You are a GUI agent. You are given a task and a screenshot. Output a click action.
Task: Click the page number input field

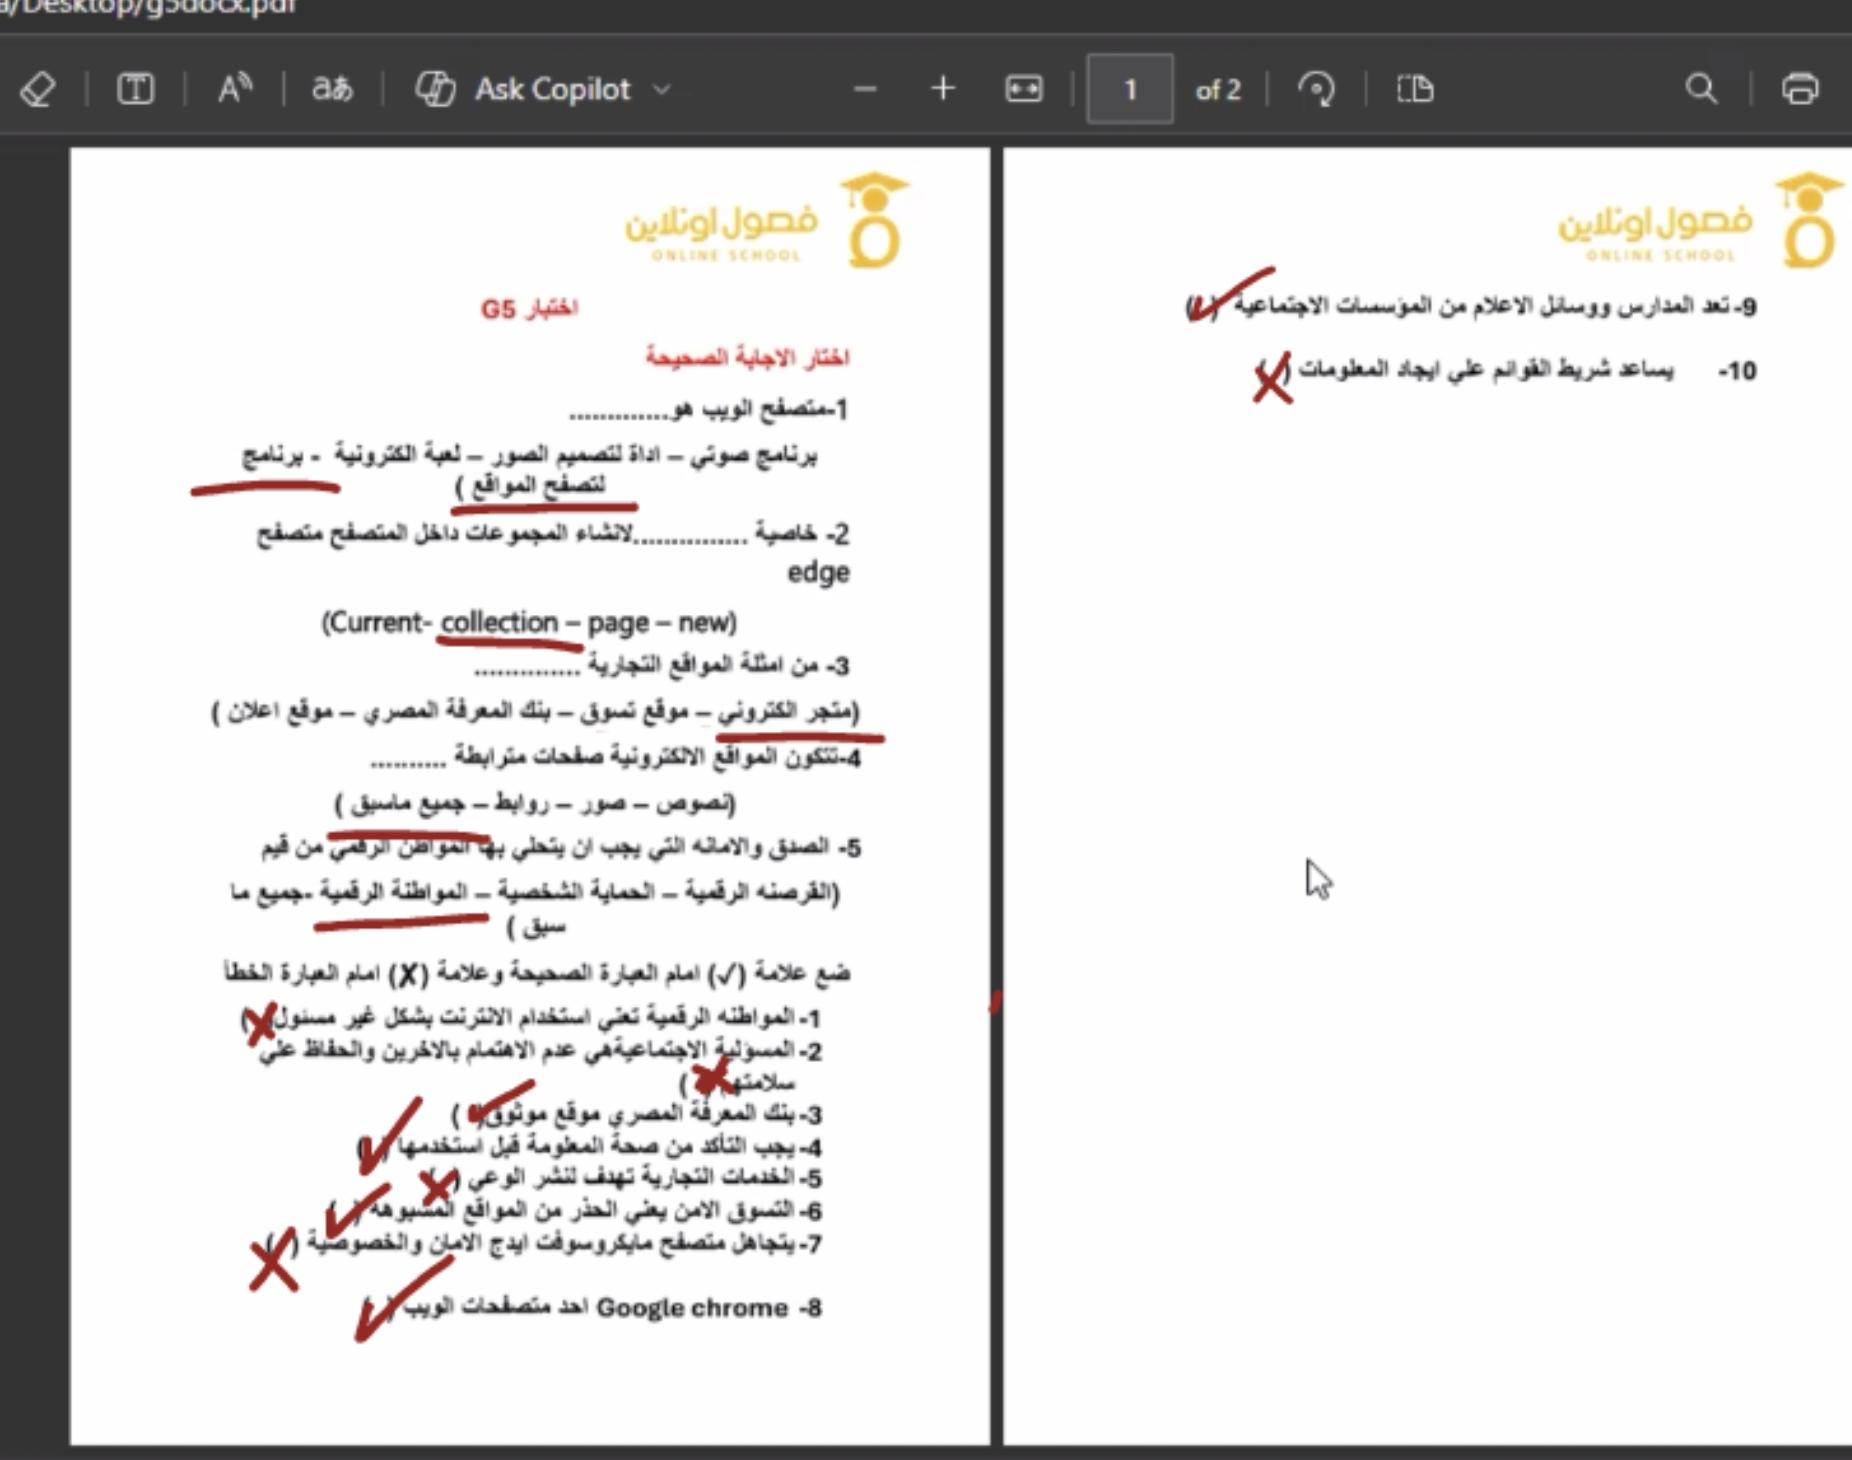[1129, 89]
